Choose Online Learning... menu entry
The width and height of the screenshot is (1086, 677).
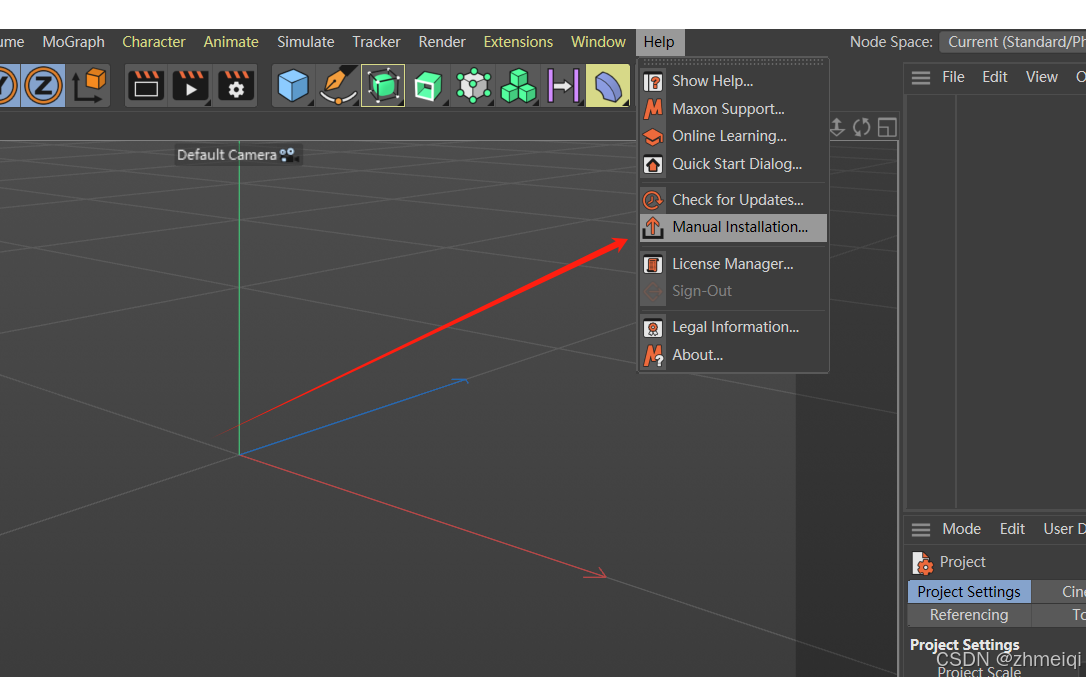click(x=733, y=136)
